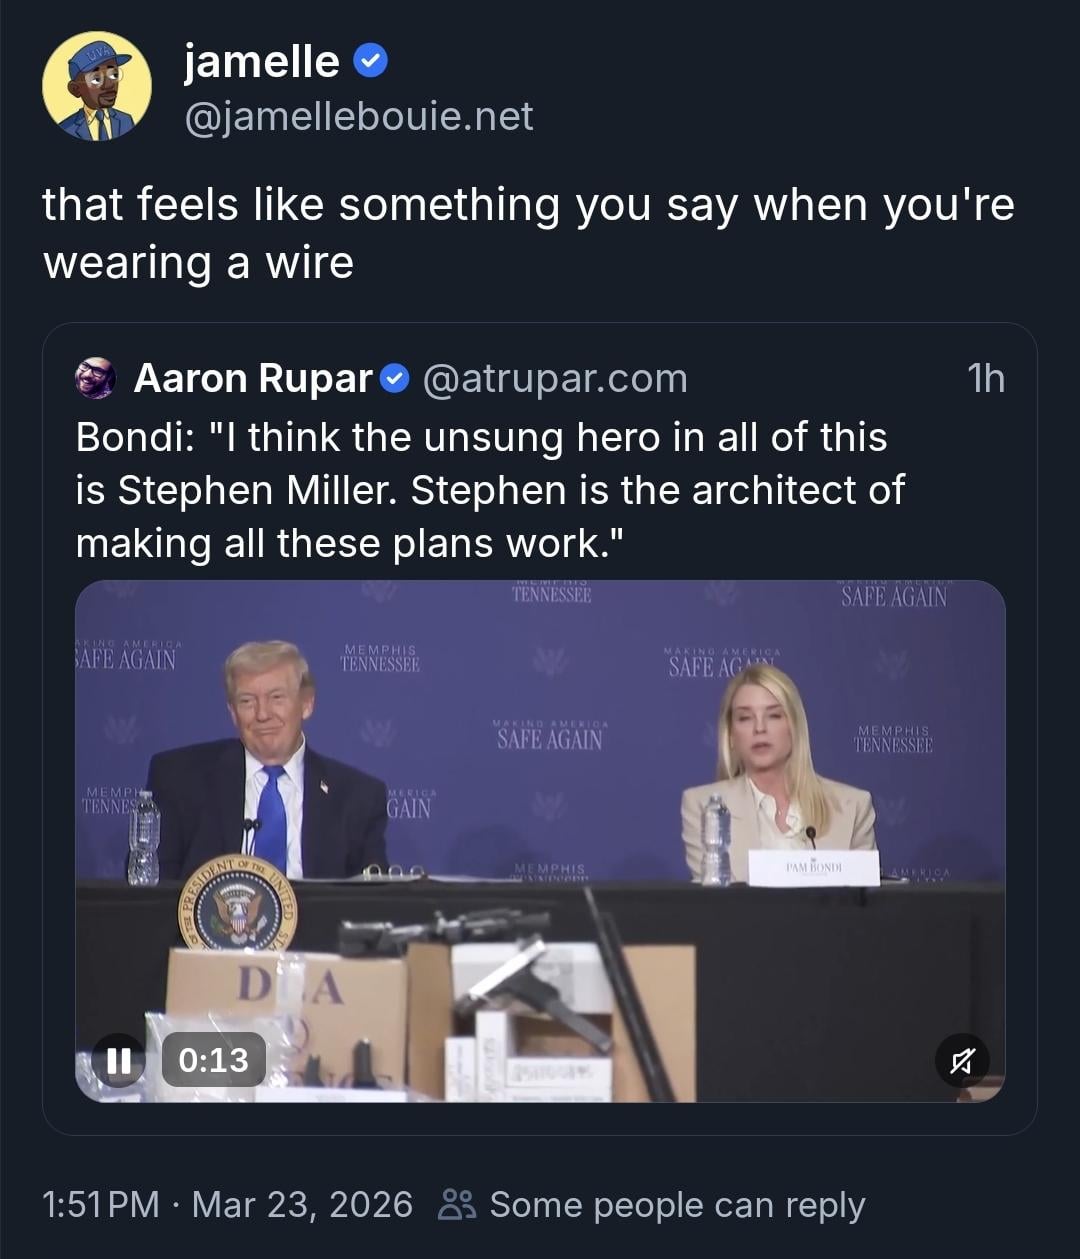Open jamelle's profile avatar

tap(97, 86)
